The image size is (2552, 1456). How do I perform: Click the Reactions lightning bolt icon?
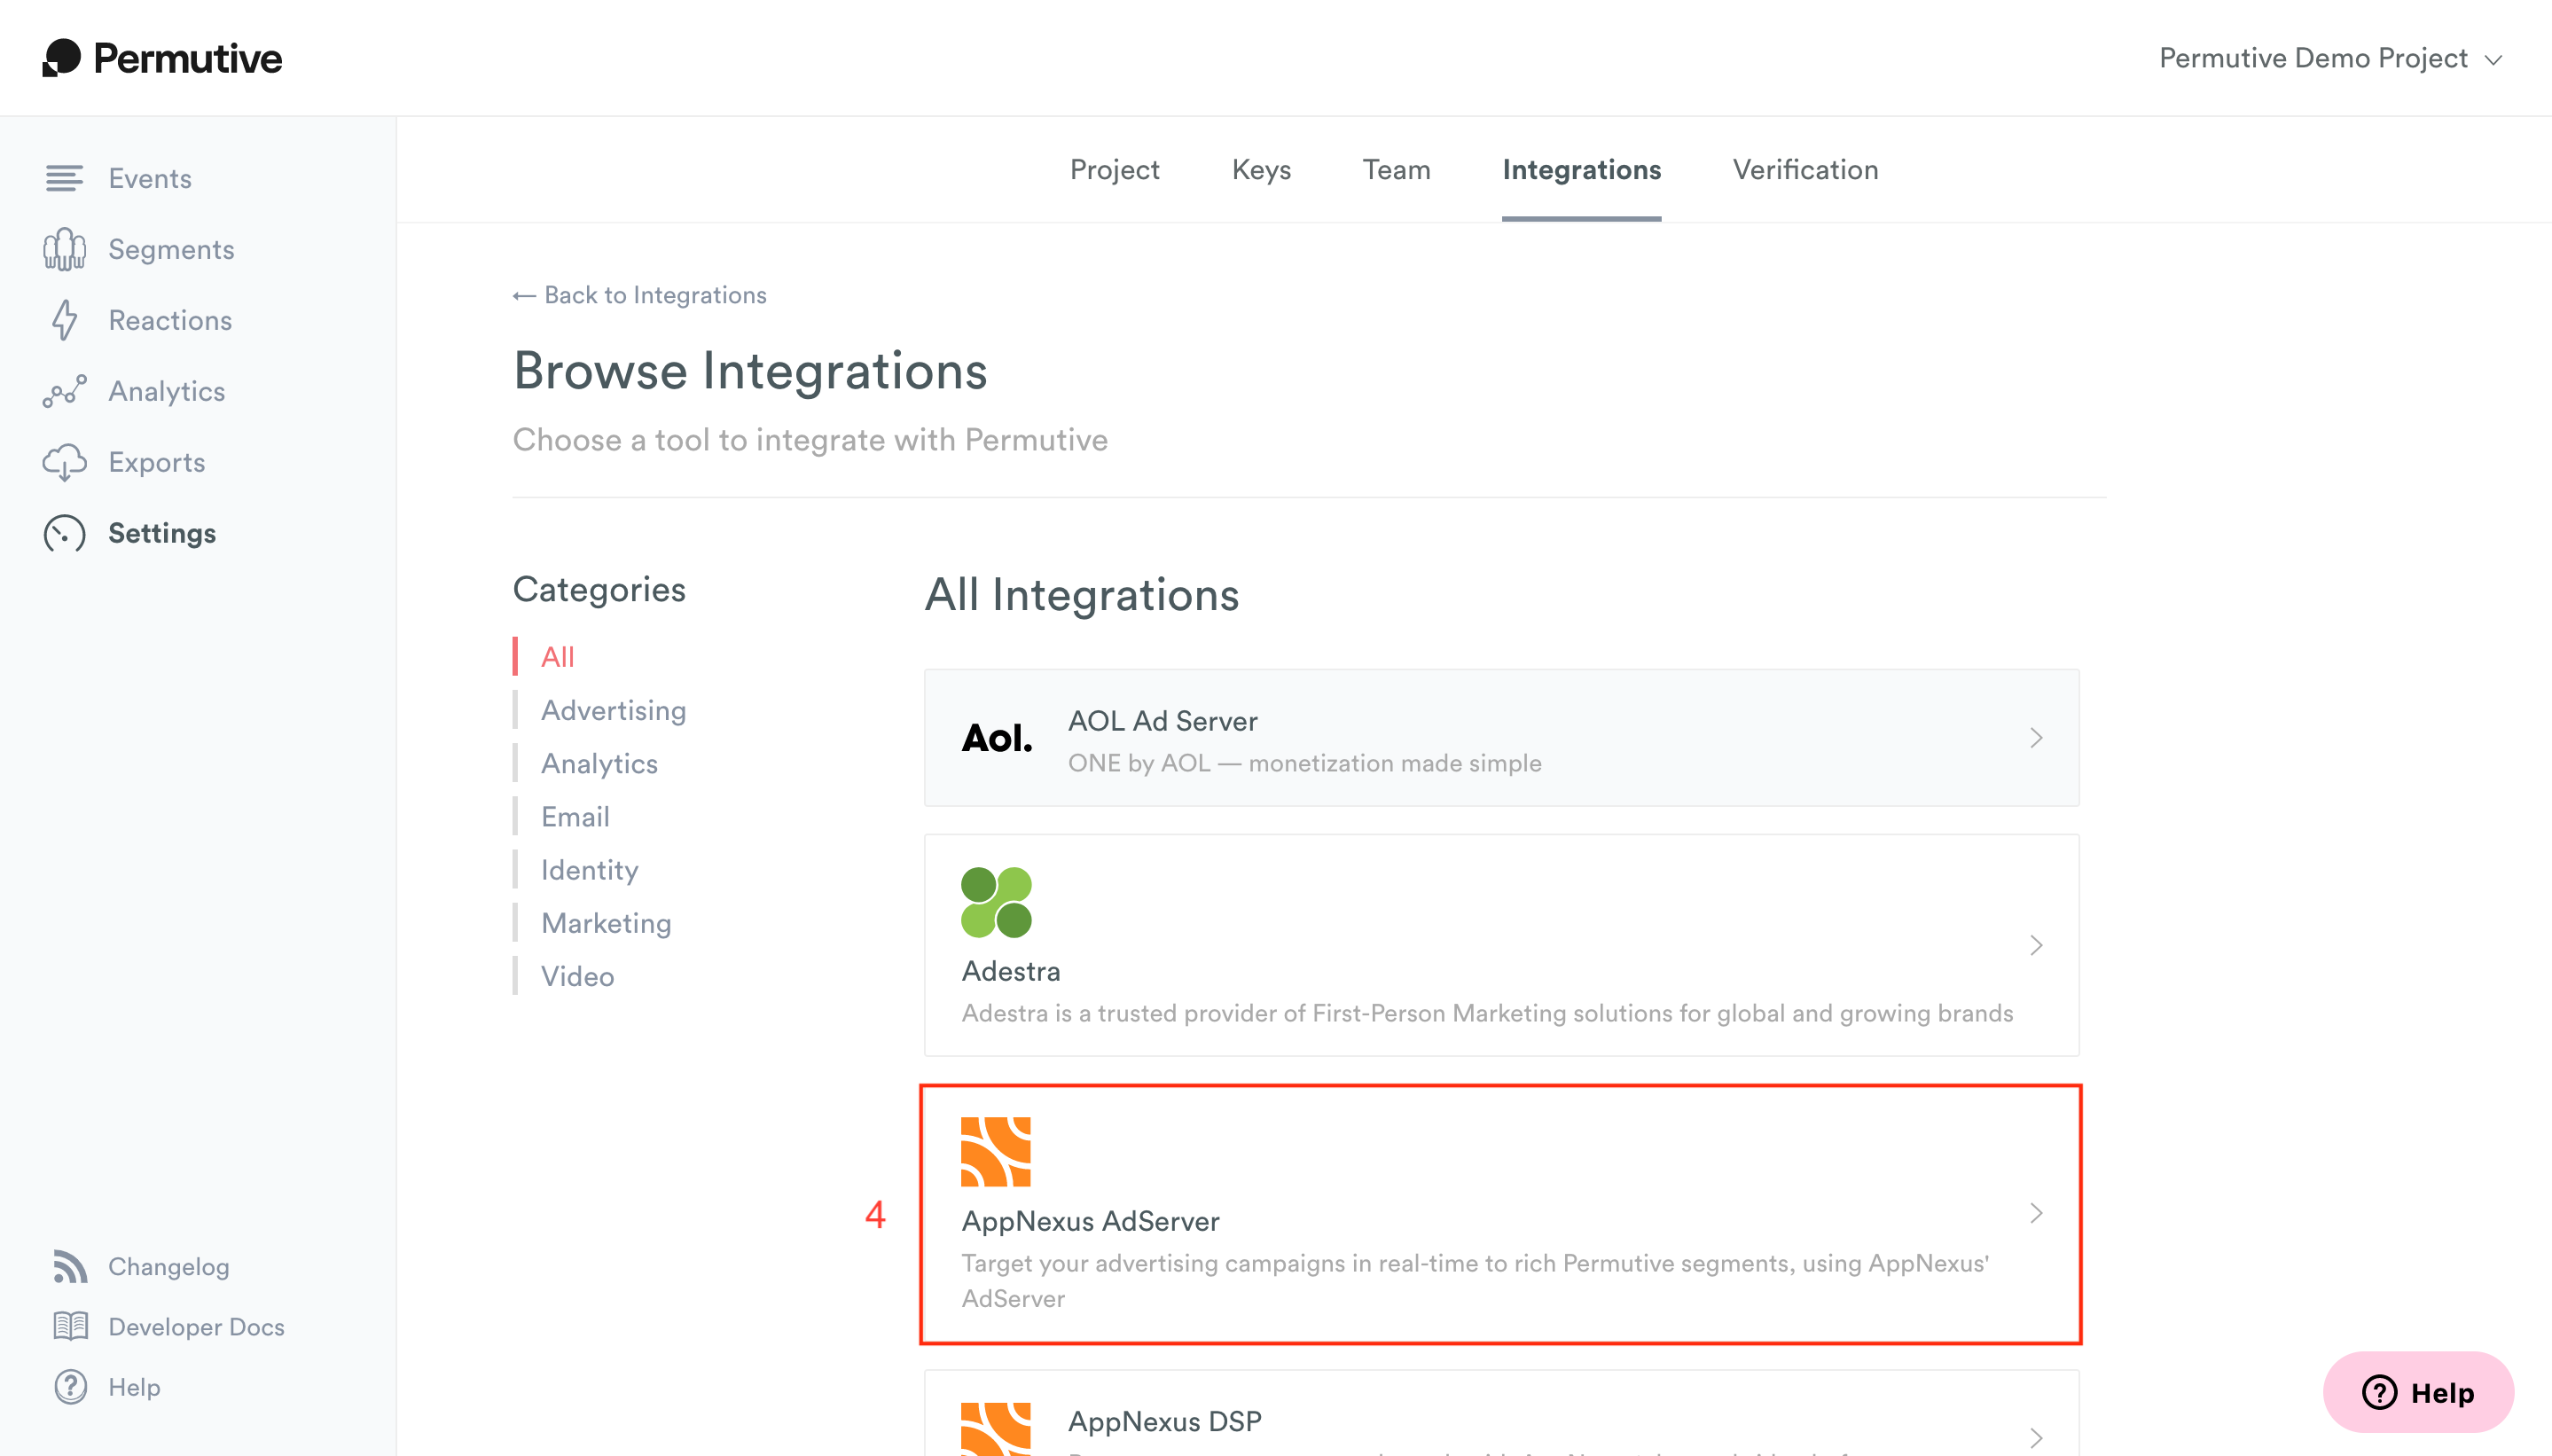pos(64,320)
